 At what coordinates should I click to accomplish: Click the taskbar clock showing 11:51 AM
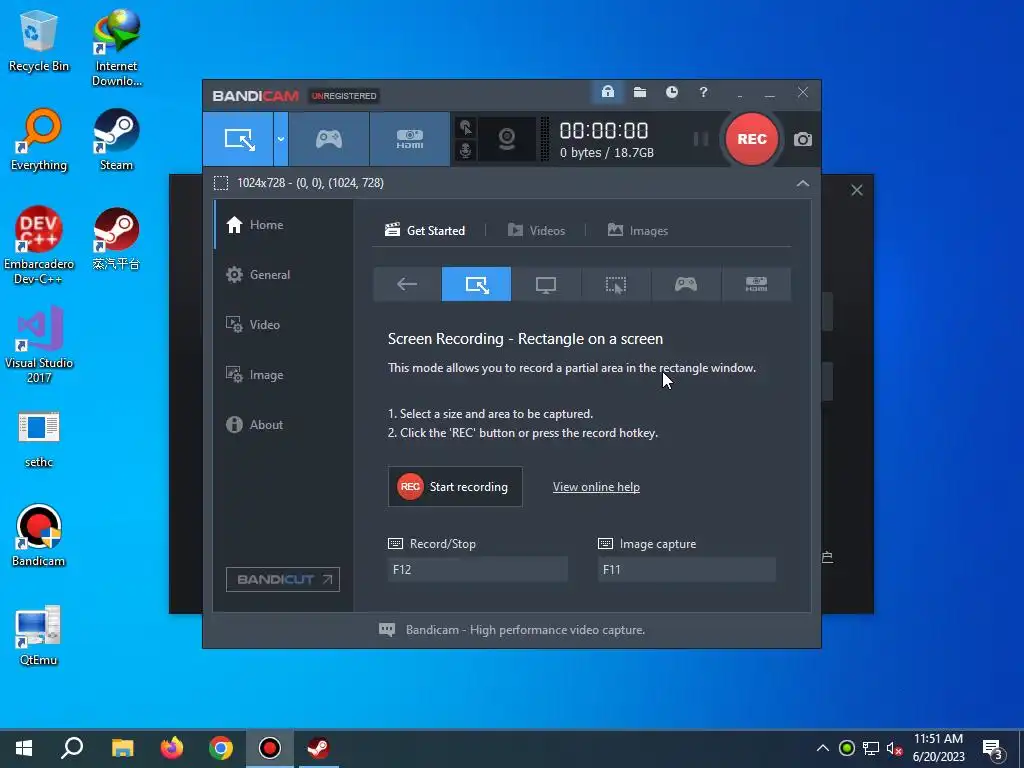[x=938, y=748]
